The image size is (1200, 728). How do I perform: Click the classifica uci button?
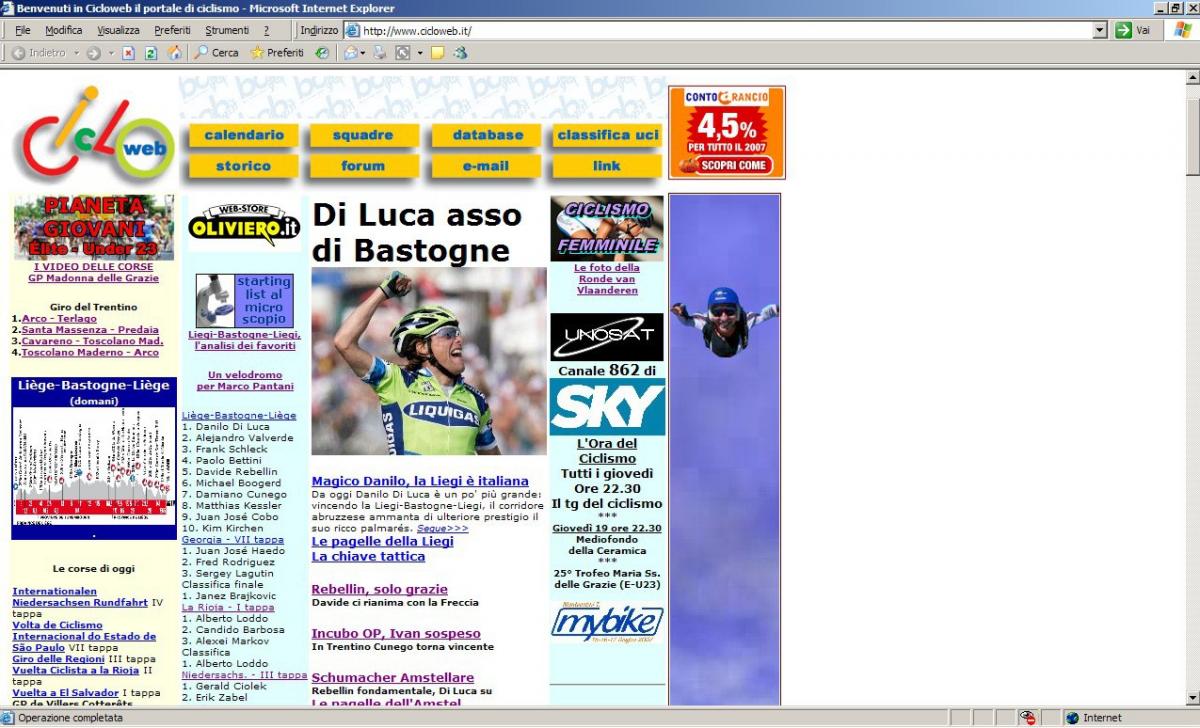tap(607, 135)
